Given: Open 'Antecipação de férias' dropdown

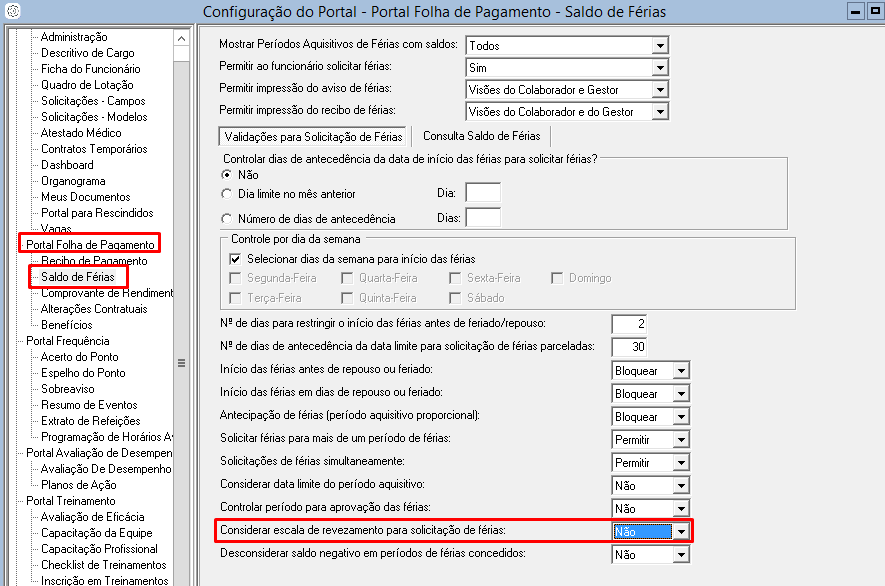Looking at the screenshot, I should [681, 417].
